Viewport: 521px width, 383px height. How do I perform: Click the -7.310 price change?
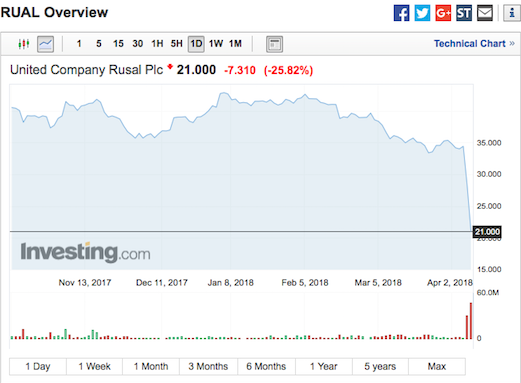(240, 70)
